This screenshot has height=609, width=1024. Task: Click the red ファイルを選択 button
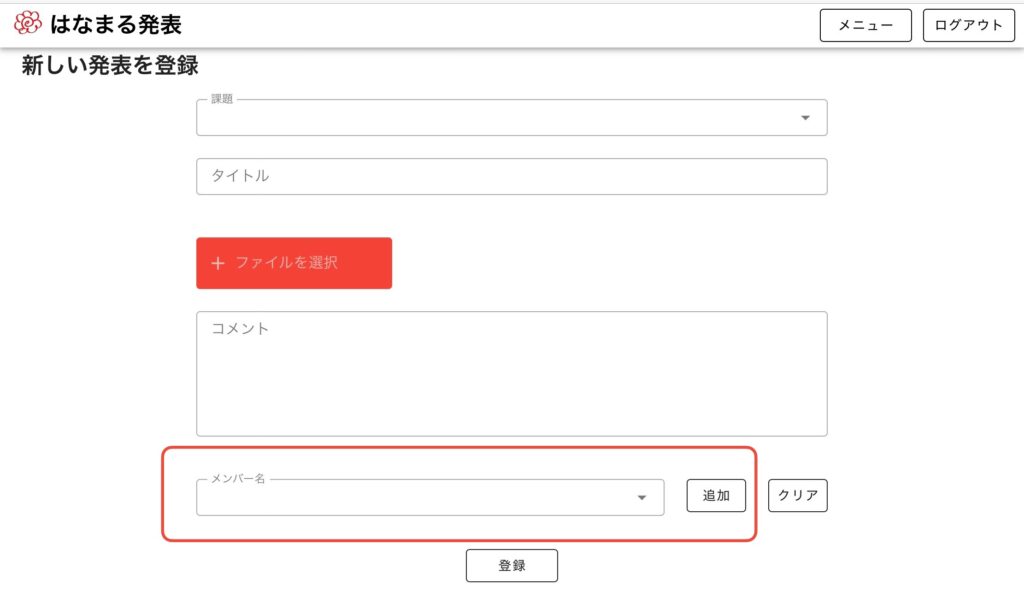coord(294,263)
